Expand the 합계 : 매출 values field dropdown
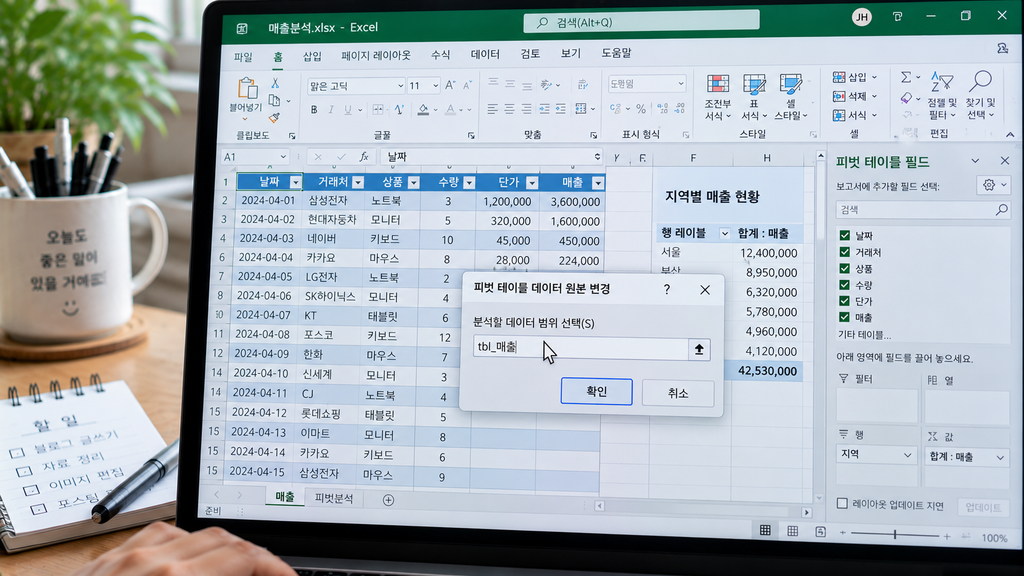 1000,457
